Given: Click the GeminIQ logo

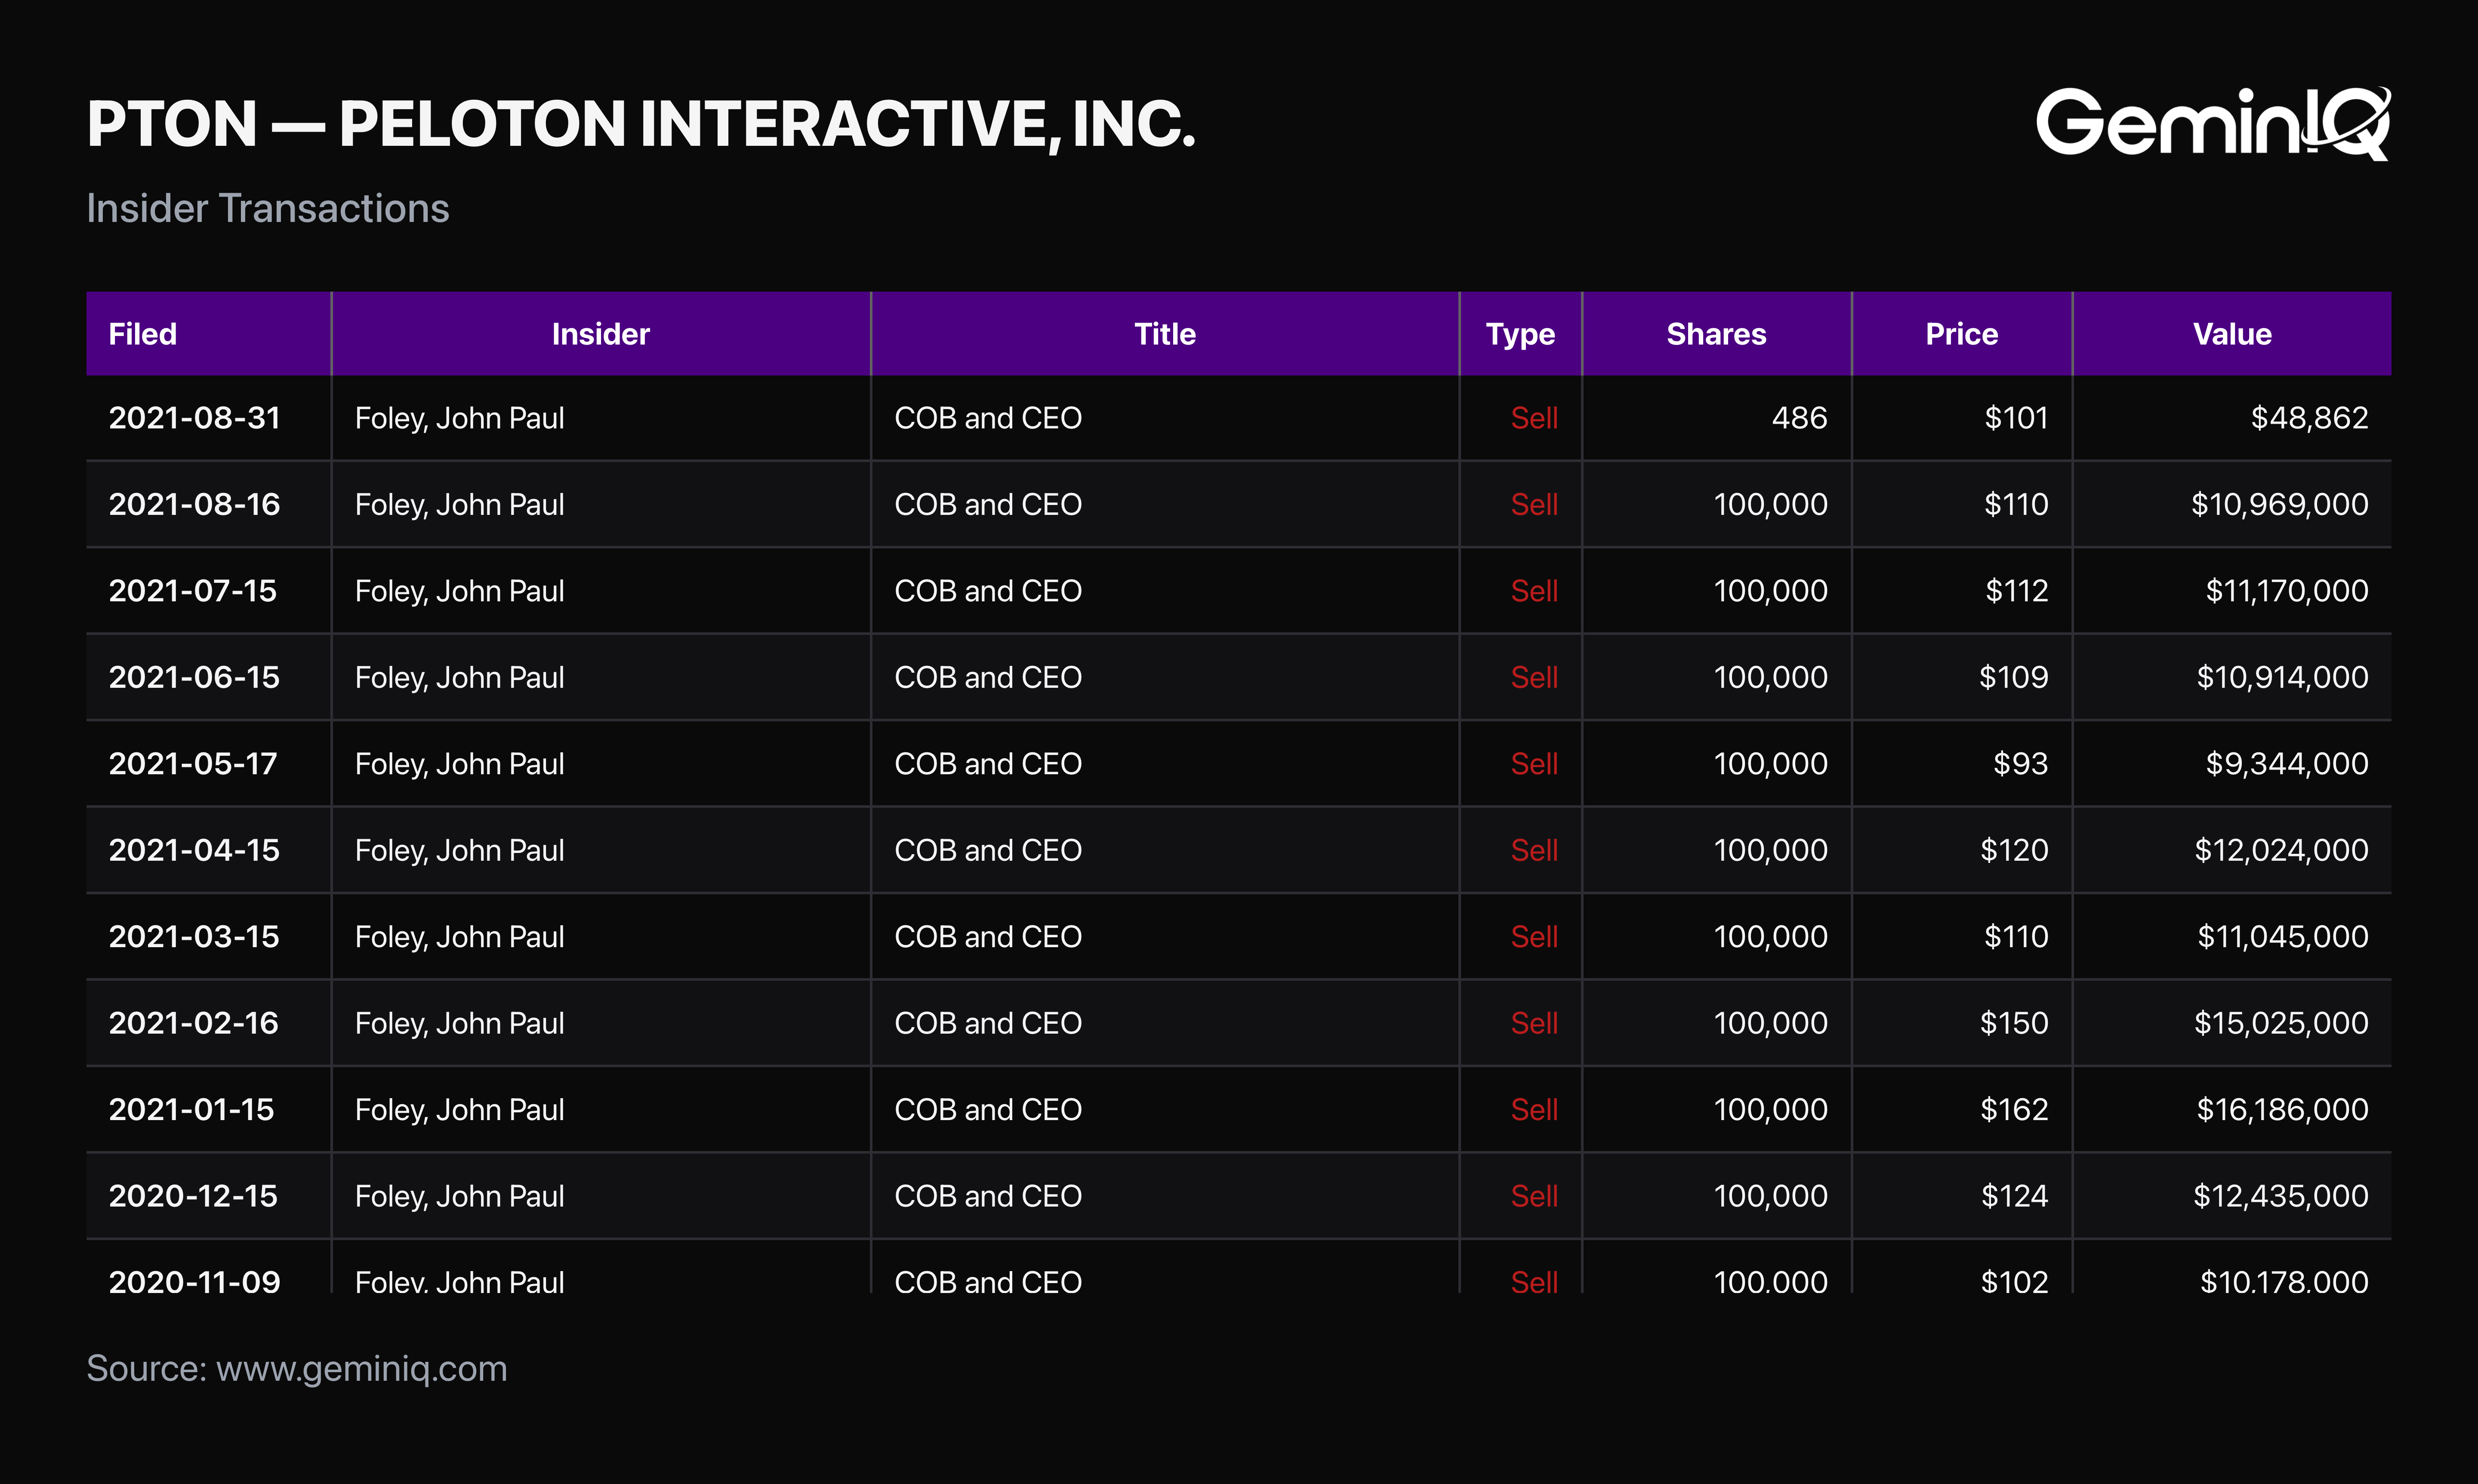Looking at the screenshot, I should tap(2213, 123).
